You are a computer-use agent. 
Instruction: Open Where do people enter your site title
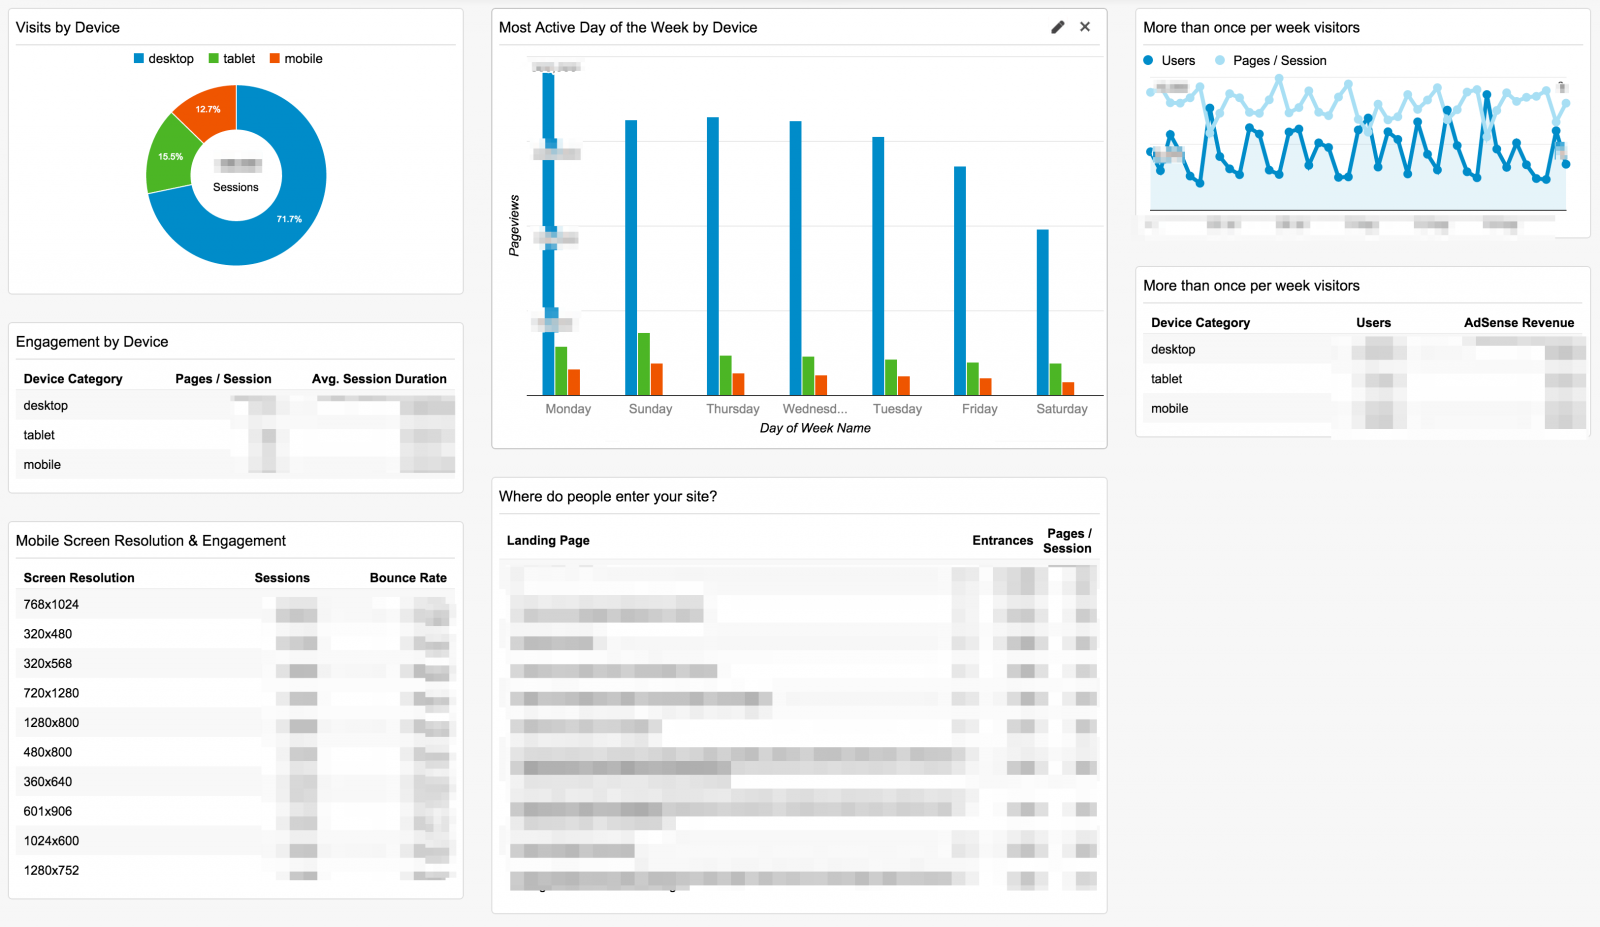(x=608, y=497)
